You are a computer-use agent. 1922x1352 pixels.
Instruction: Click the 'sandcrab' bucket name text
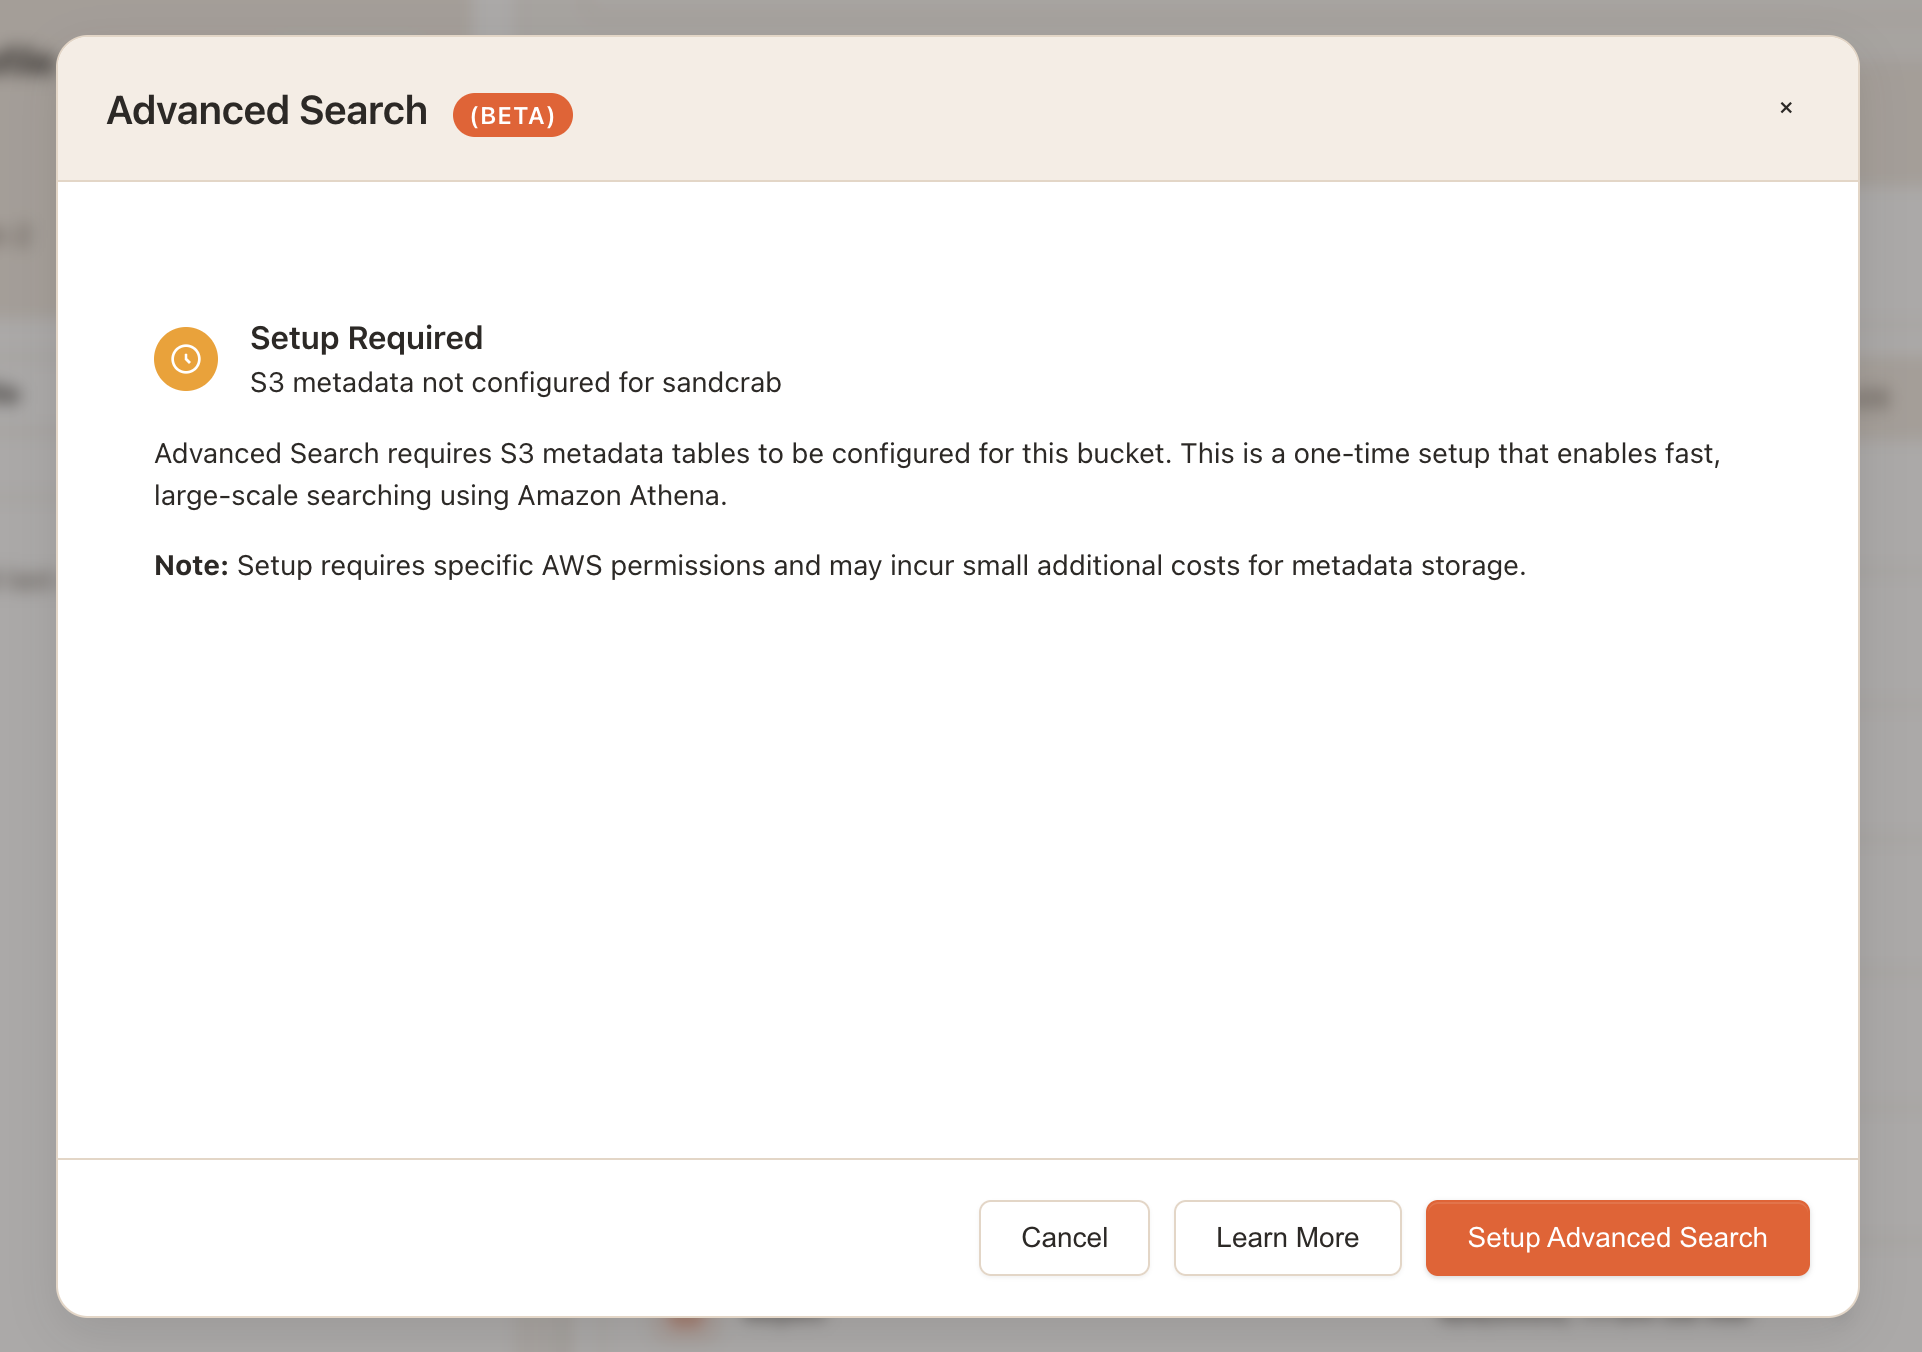[x=721, y=383]
